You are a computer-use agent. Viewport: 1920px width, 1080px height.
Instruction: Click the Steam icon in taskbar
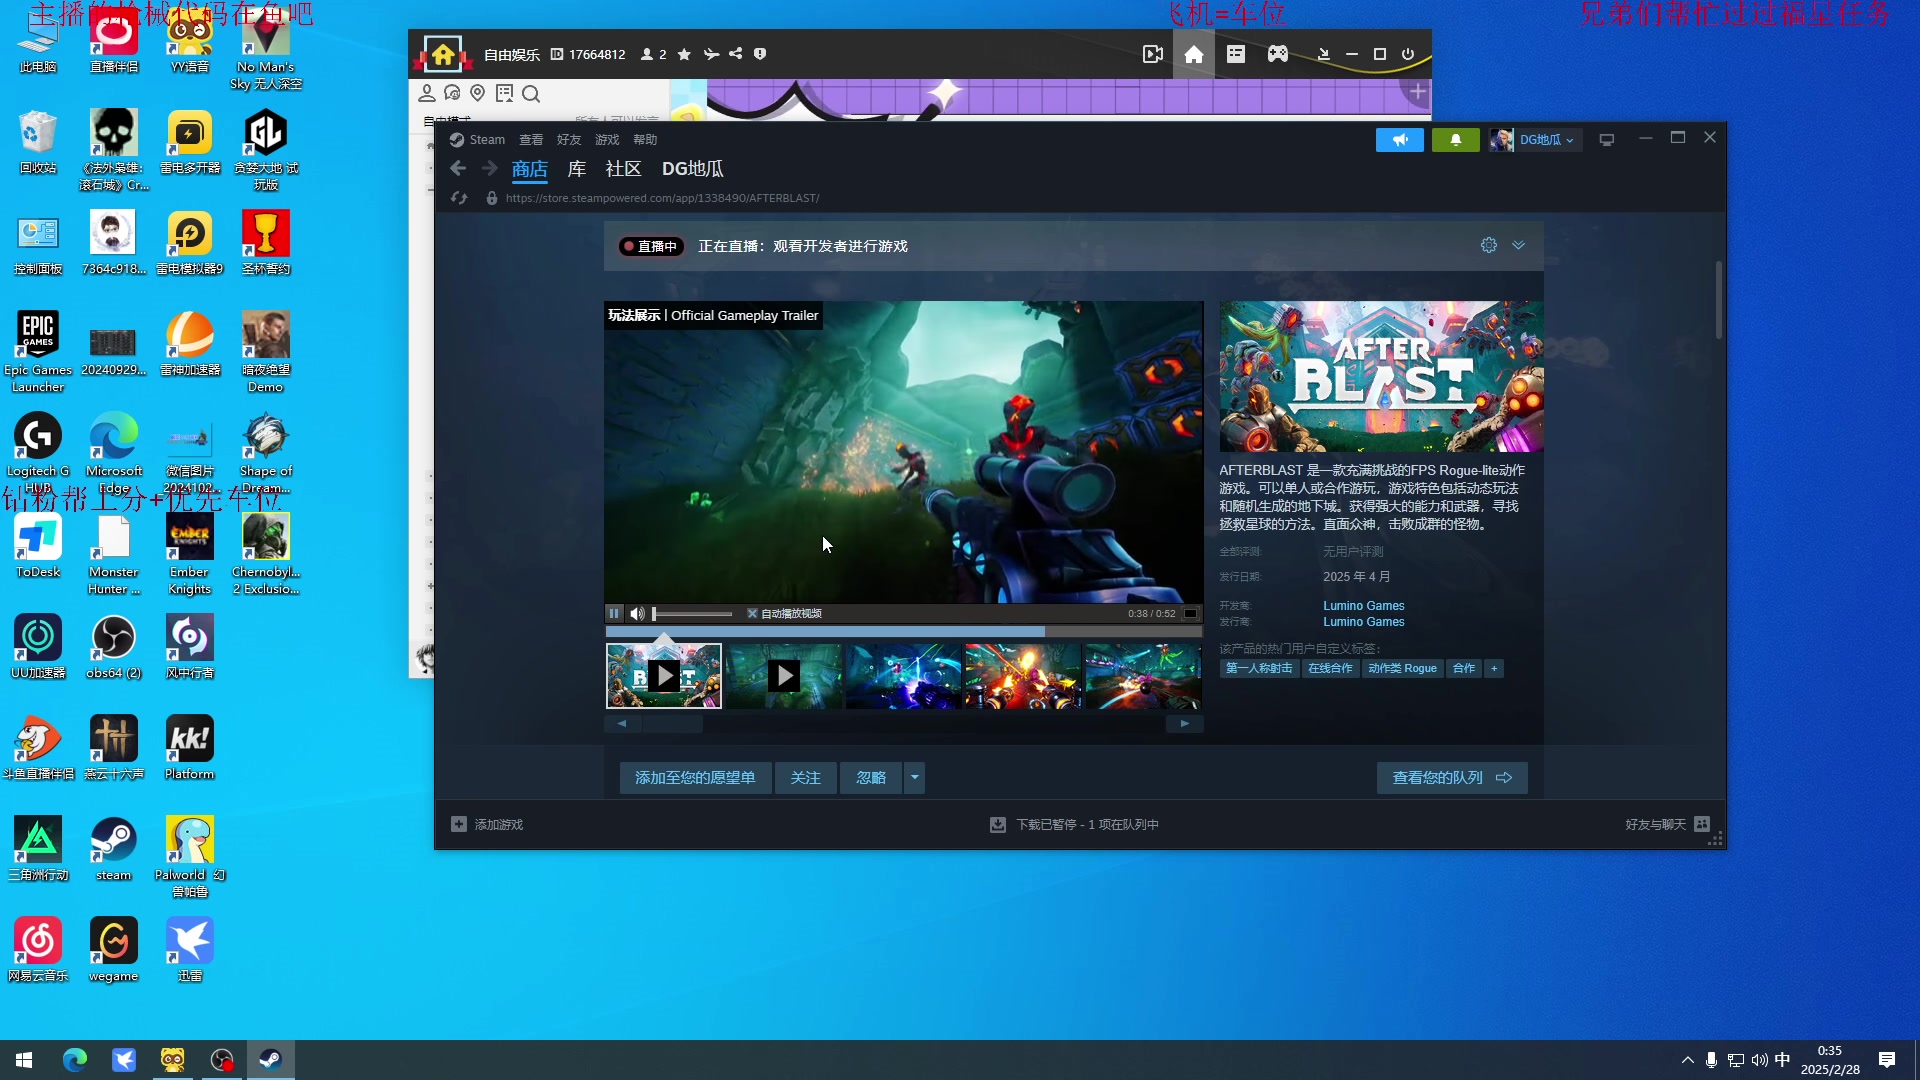[270, 1060]
